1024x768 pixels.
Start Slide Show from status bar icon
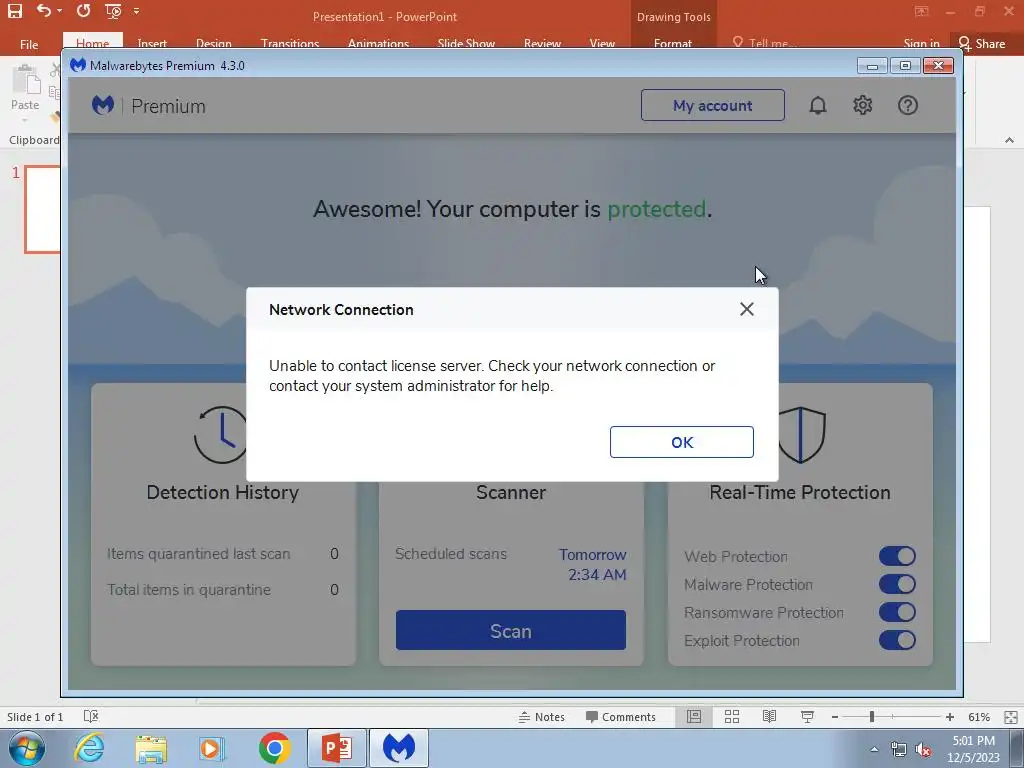click(807, 716)
